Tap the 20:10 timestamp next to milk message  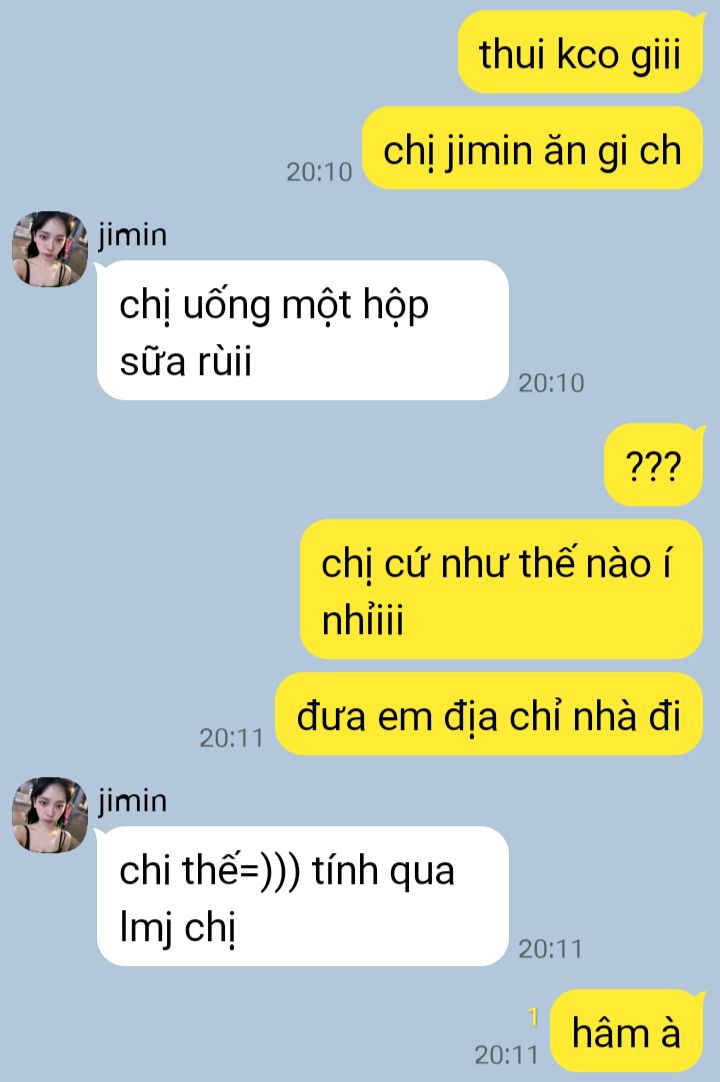[551, 383]
